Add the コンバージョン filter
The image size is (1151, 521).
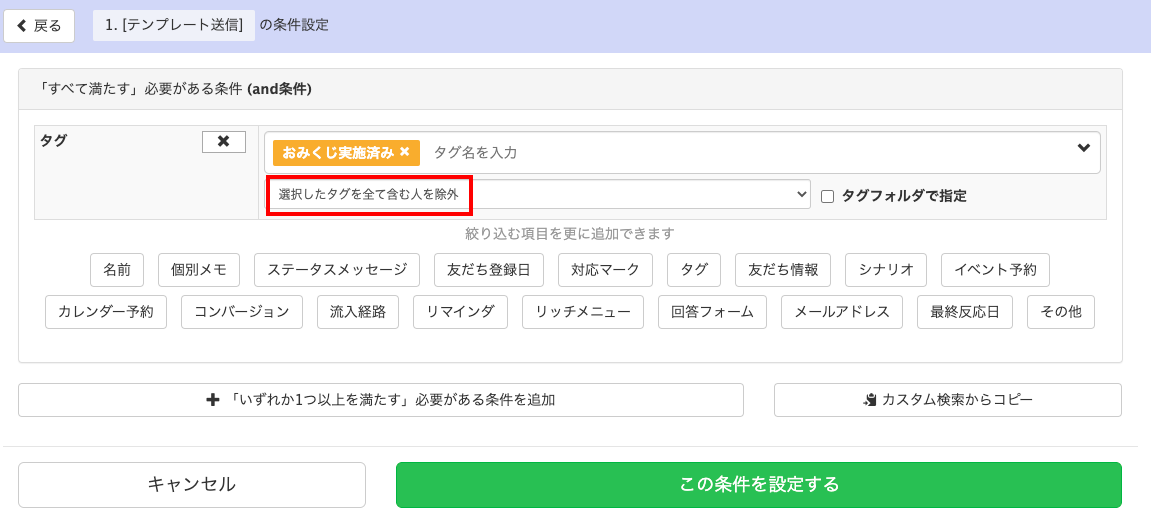242,312
